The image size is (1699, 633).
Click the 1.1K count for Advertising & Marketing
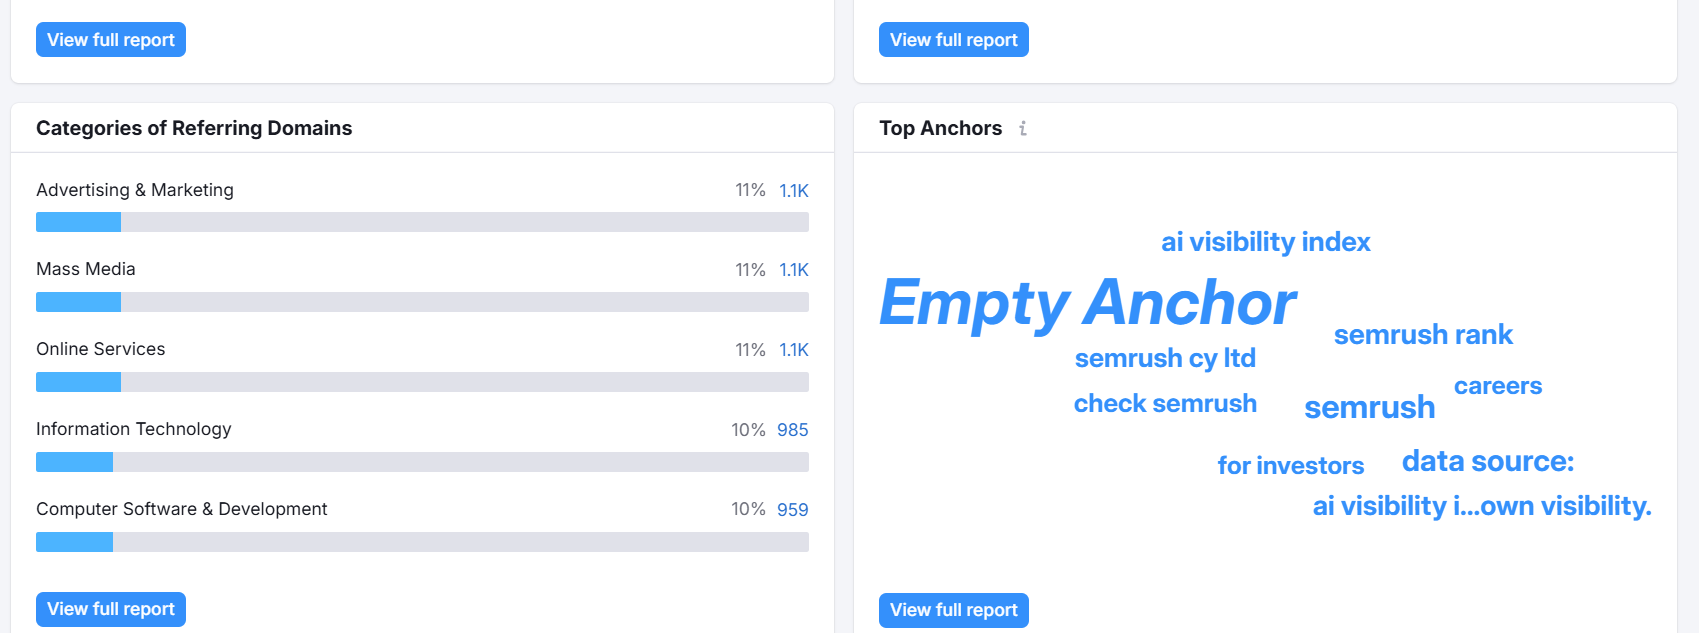(794, 190)
